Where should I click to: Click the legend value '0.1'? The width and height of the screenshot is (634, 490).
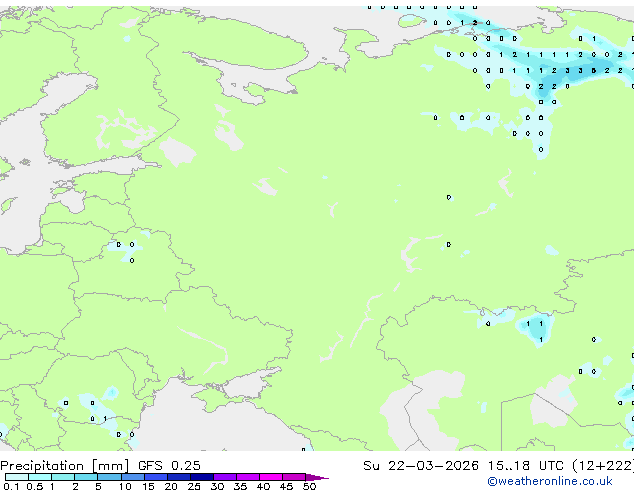click(11, 486)
